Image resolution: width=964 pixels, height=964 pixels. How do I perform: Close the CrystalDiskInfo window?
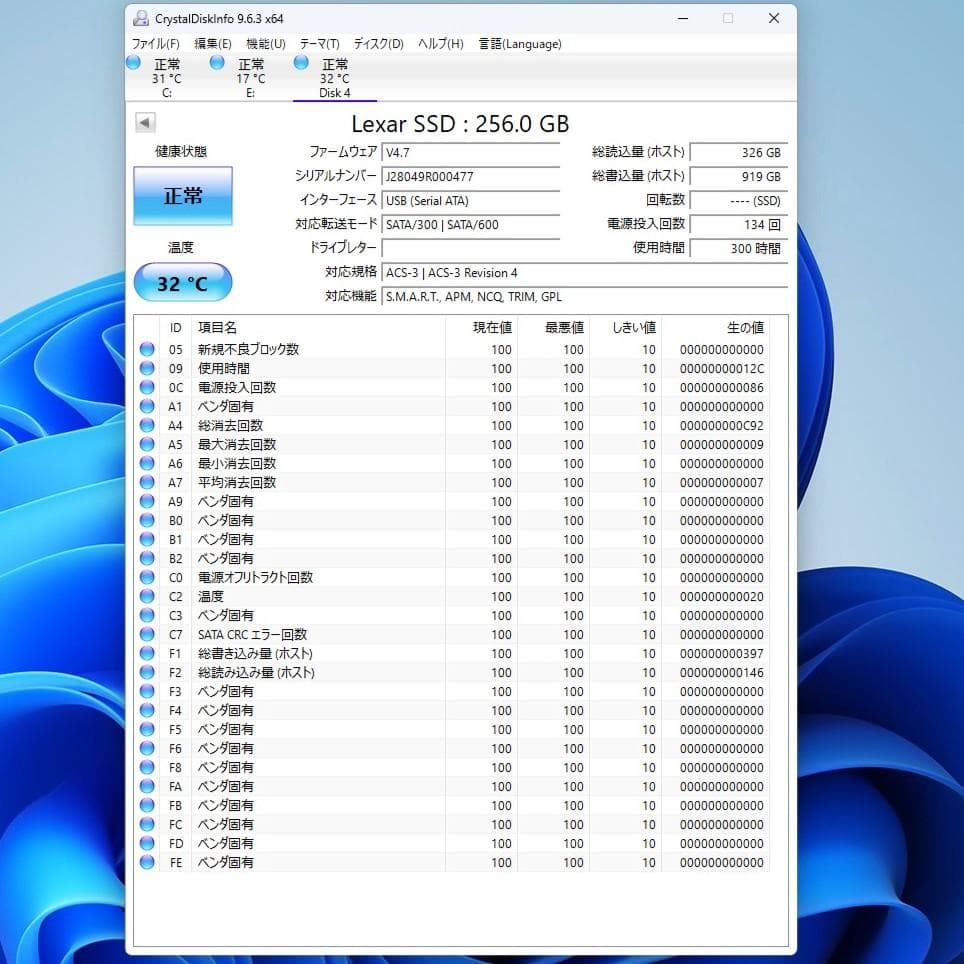click(774, 18)
